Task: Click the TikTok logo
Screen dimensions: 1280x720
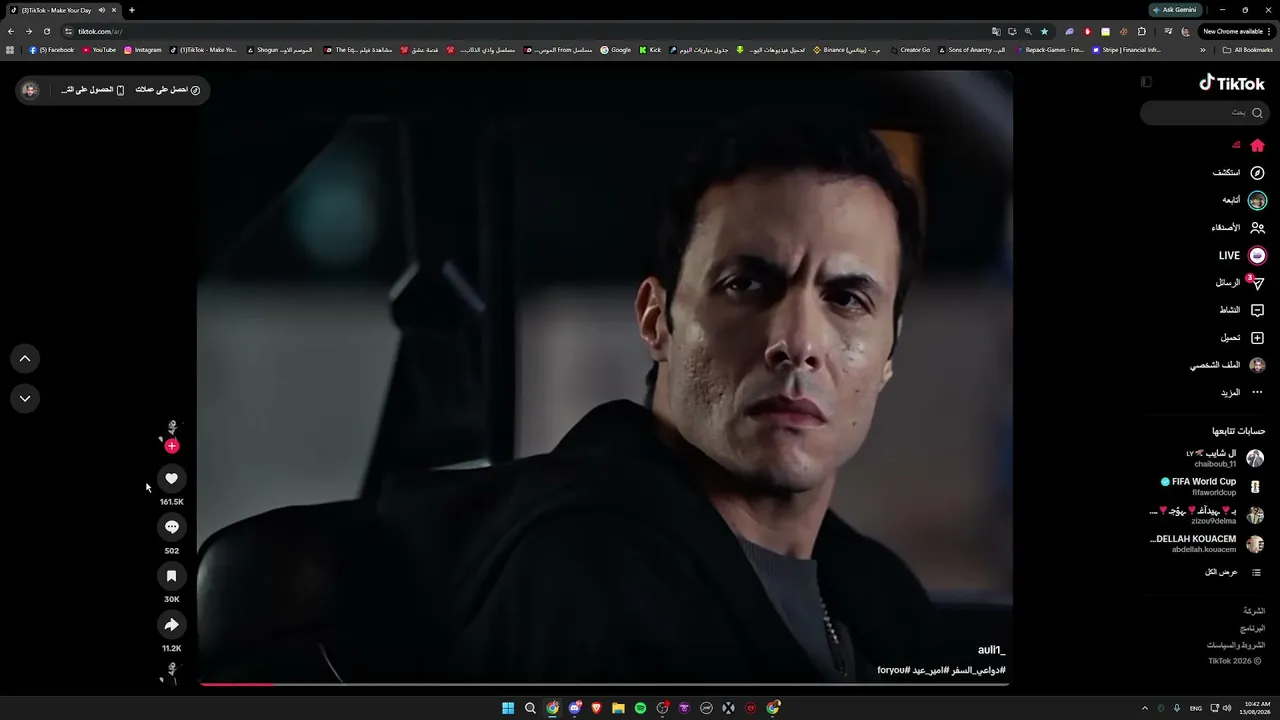Action: 1232,83
